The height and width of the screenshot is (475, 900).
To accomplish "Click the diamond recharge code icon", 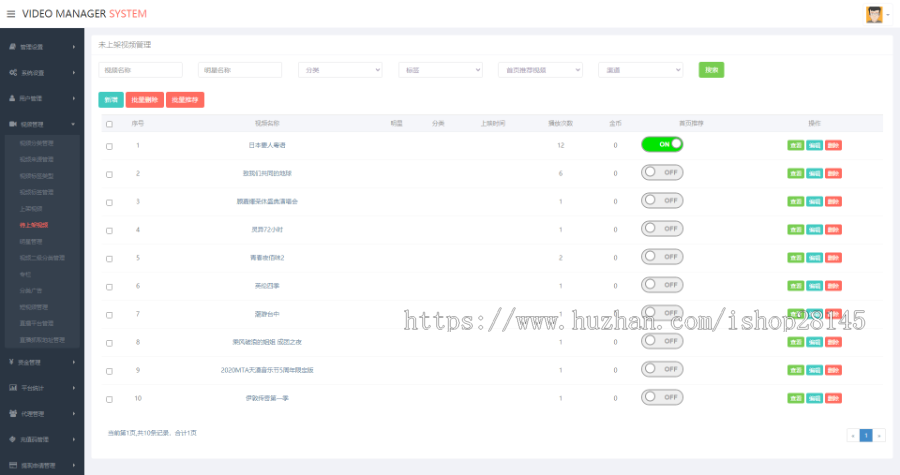I will 13,439.
